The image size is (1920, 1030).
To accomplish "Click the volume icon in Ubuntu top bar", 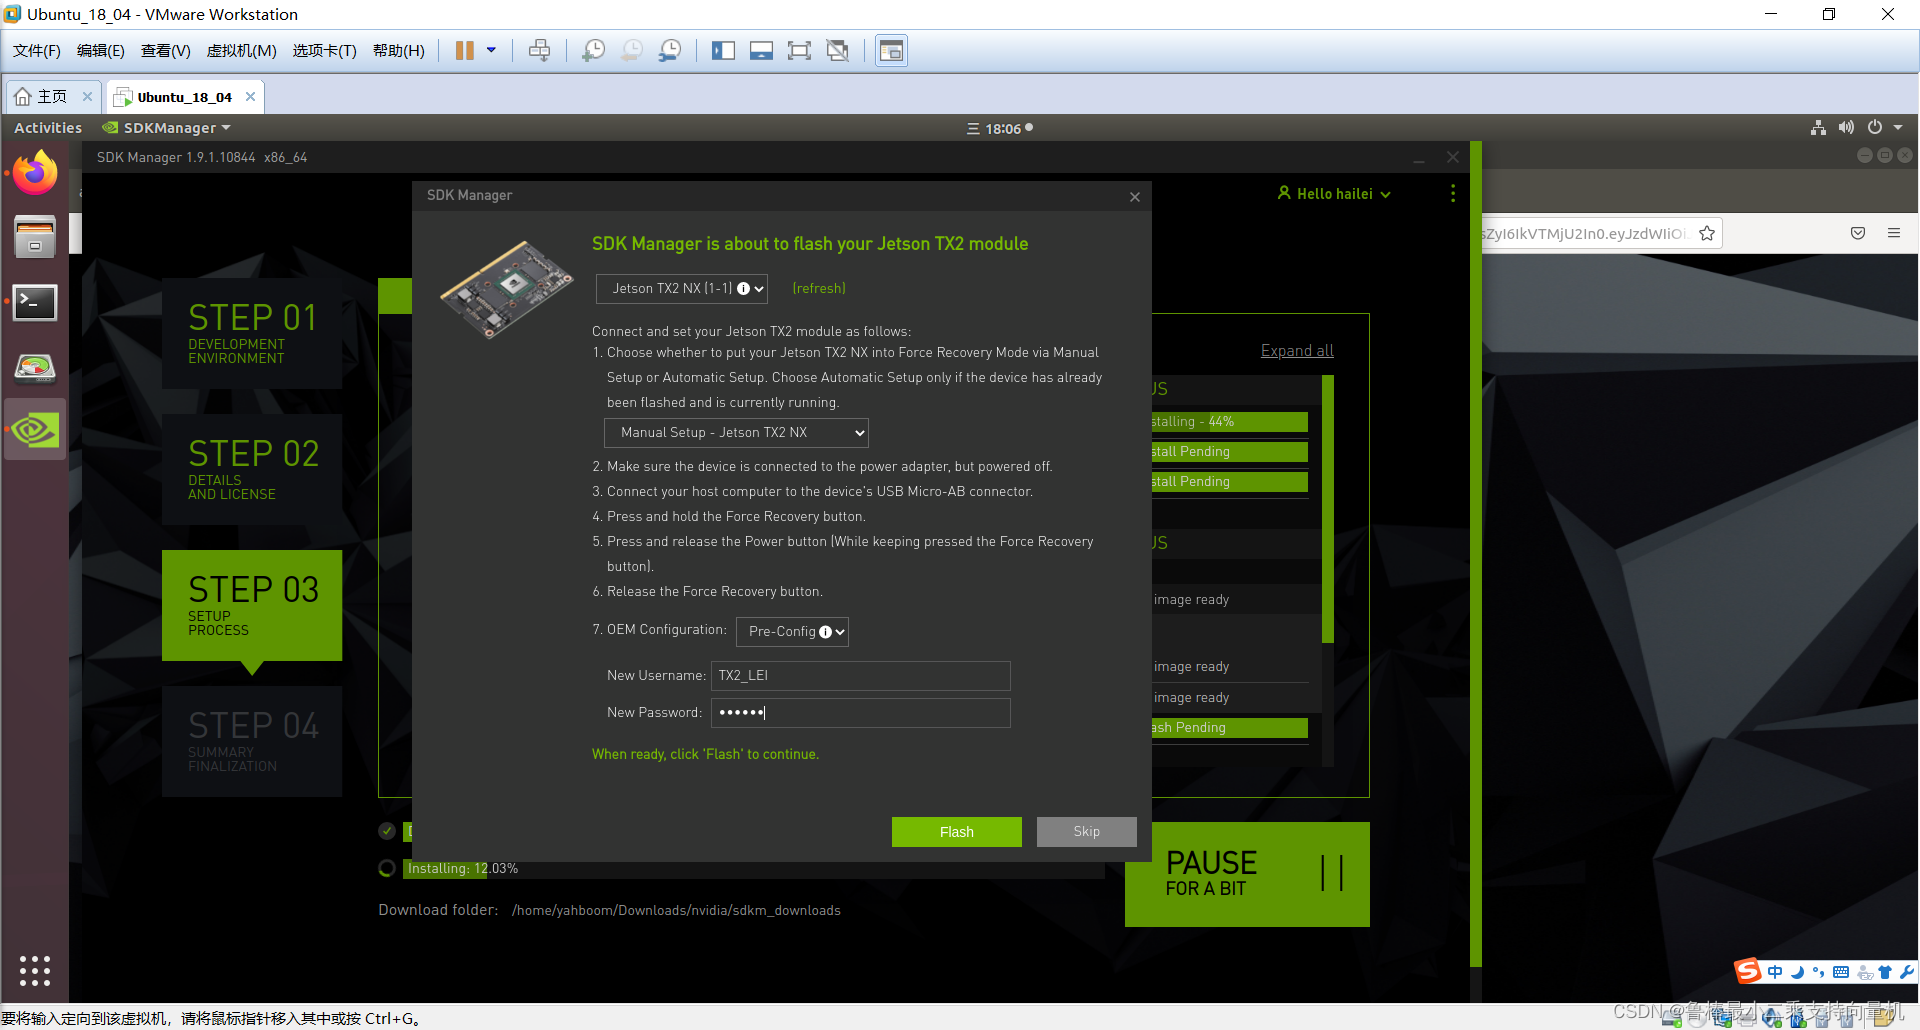I will tap(1846, 128).
